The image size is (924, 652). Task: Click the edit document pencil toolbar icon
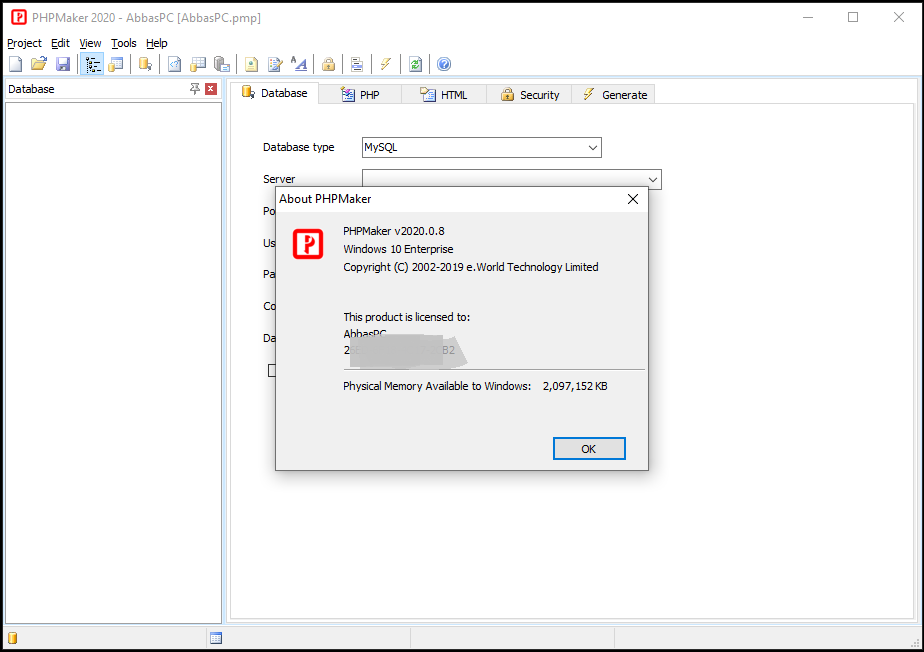pyautogui.click(x=275, y=64)
